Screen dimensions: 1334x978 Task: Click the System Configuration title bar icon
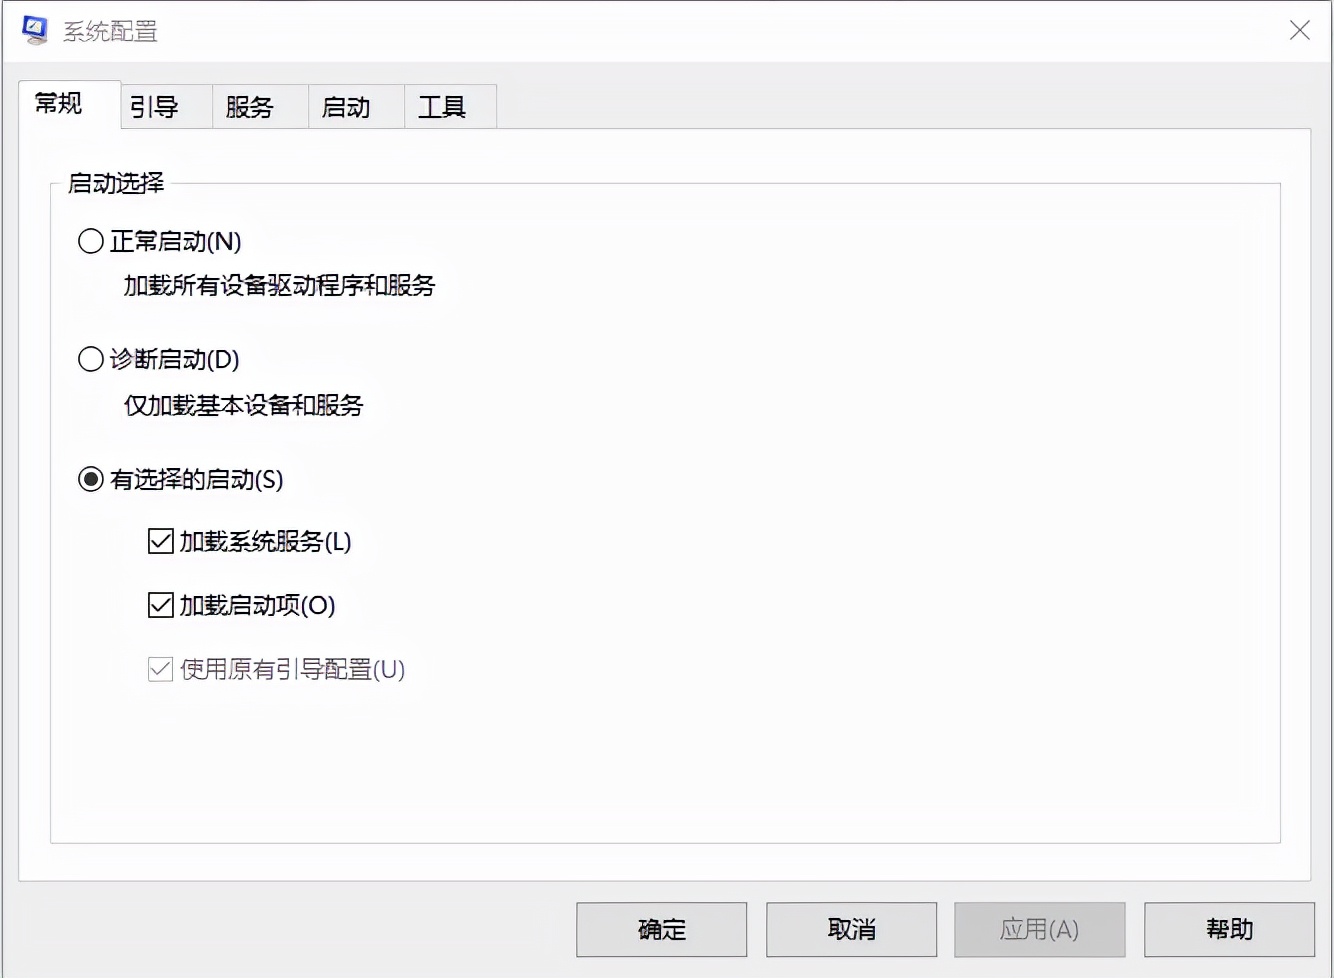(35, 30)
